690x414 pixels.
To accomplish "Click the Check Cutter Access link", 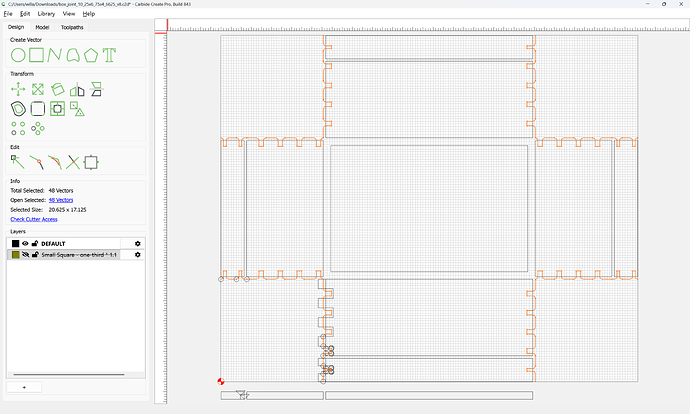I will 34,219.
